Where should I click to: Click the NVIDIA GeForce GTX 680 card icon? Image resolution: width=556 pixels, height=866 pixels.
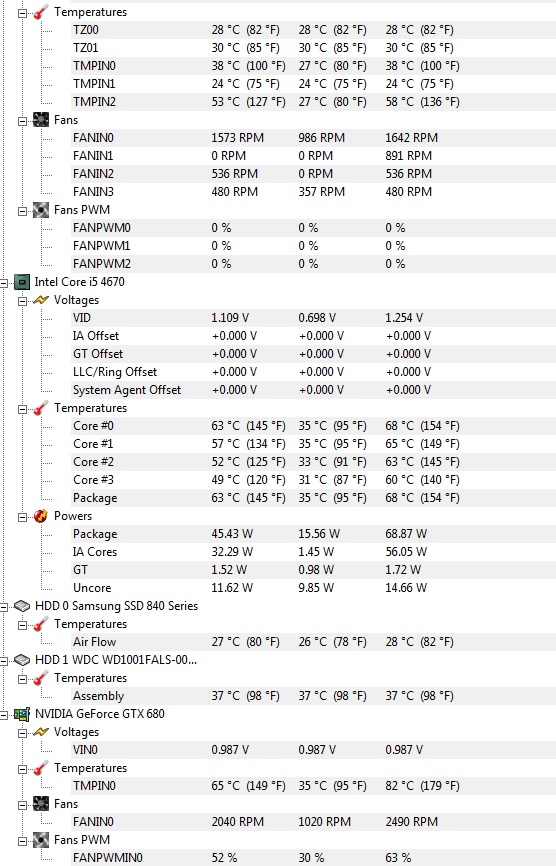[x=22, y=714]
